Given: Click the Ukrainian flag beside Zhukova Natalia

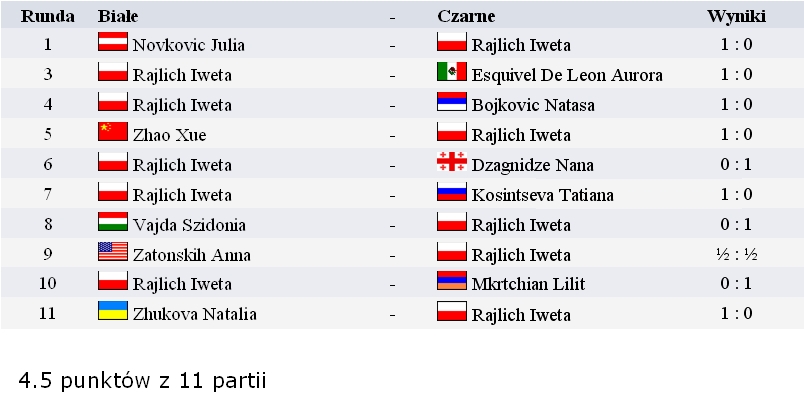Looking at the screenshot, I should [112, 311].
